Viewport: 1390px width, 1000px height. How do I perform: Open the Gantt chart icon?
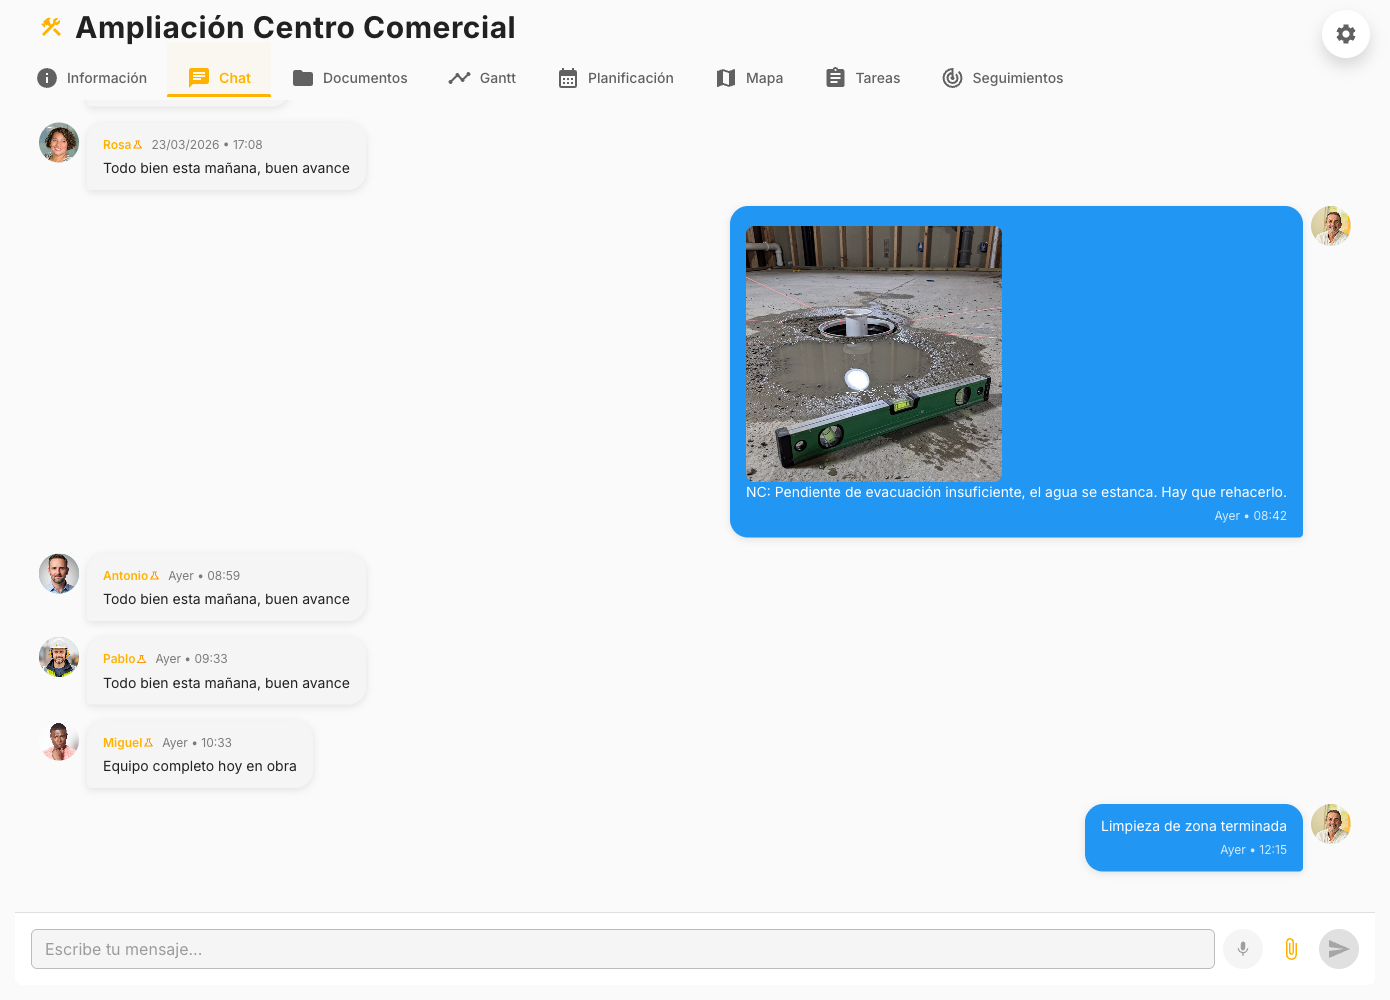(460, 77)
